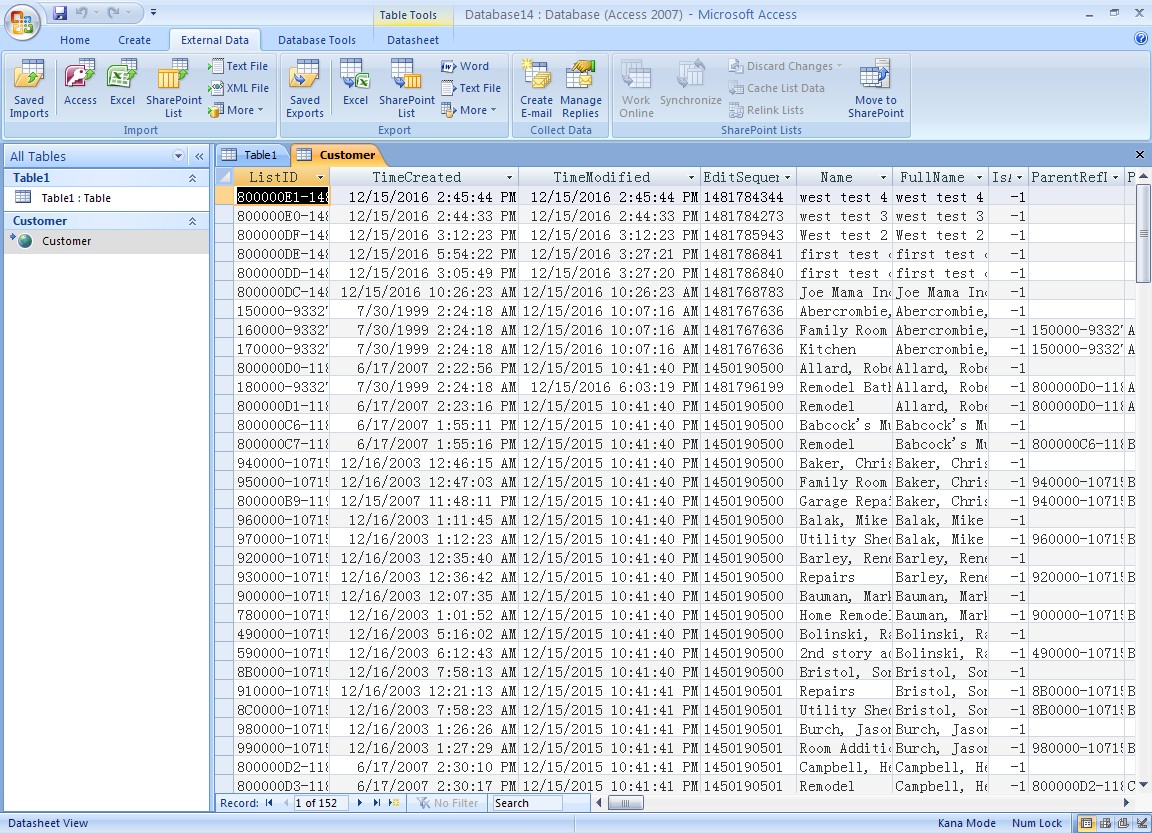
Task: Go to last record
Action: click(377, 803)
